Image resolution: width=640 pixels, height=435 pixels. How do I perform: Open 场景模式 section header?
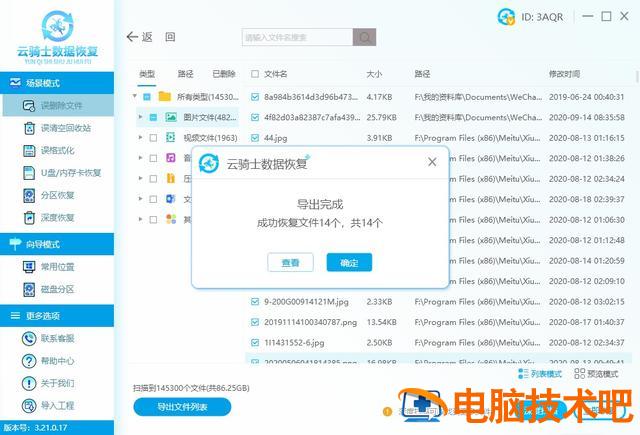pyautogui.click(x=57, y=83)
